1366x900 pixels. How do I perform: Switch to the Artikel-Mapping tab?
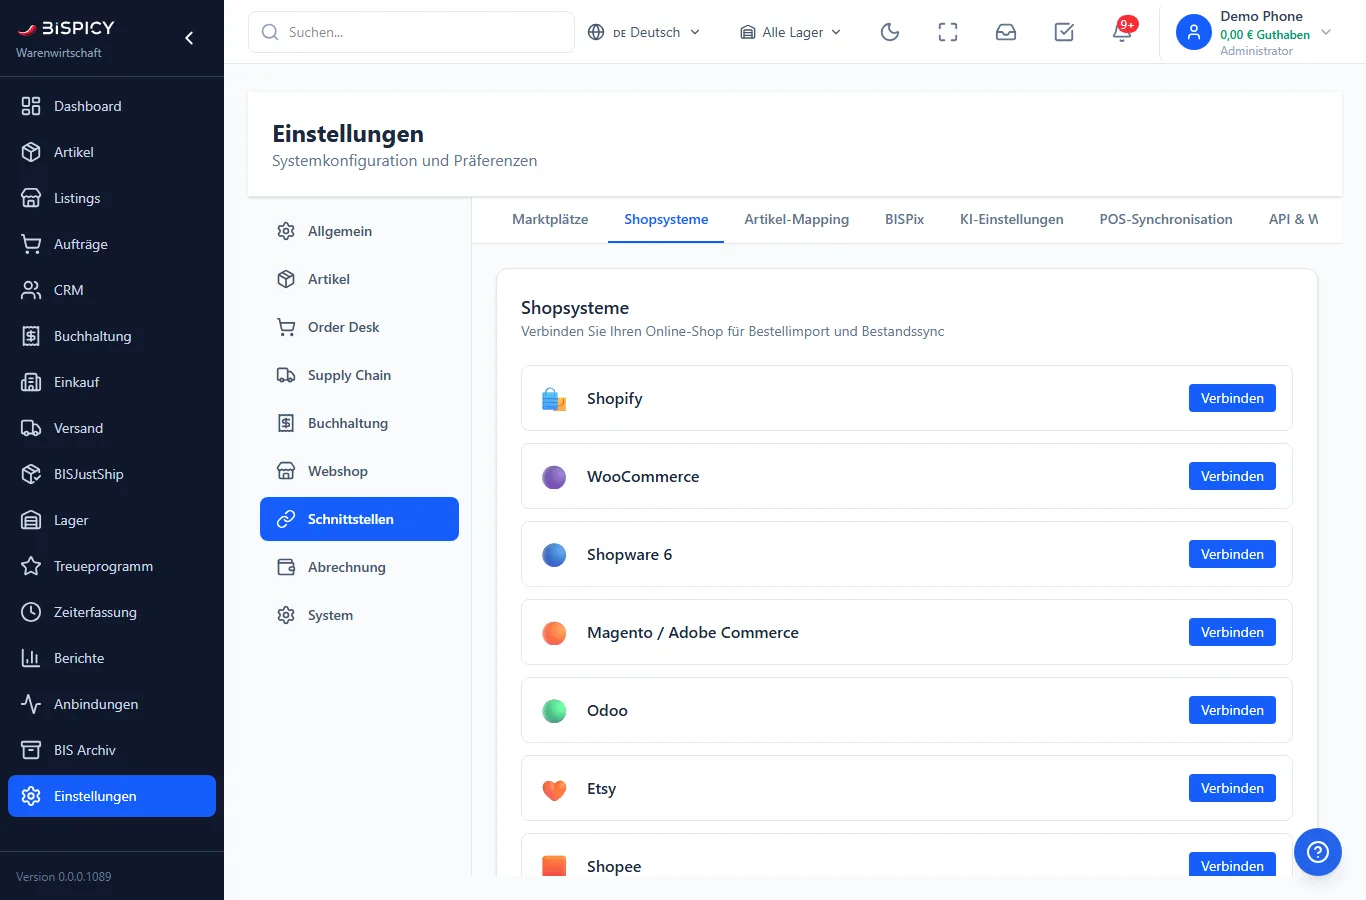coord(796,219)
